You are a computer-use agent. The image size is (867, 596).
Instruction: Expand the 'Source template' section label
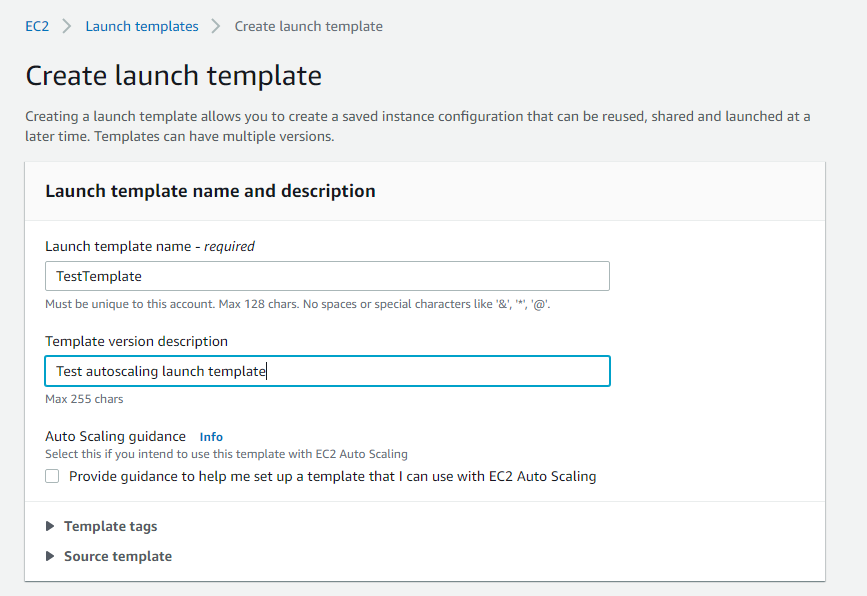[117, 557]
